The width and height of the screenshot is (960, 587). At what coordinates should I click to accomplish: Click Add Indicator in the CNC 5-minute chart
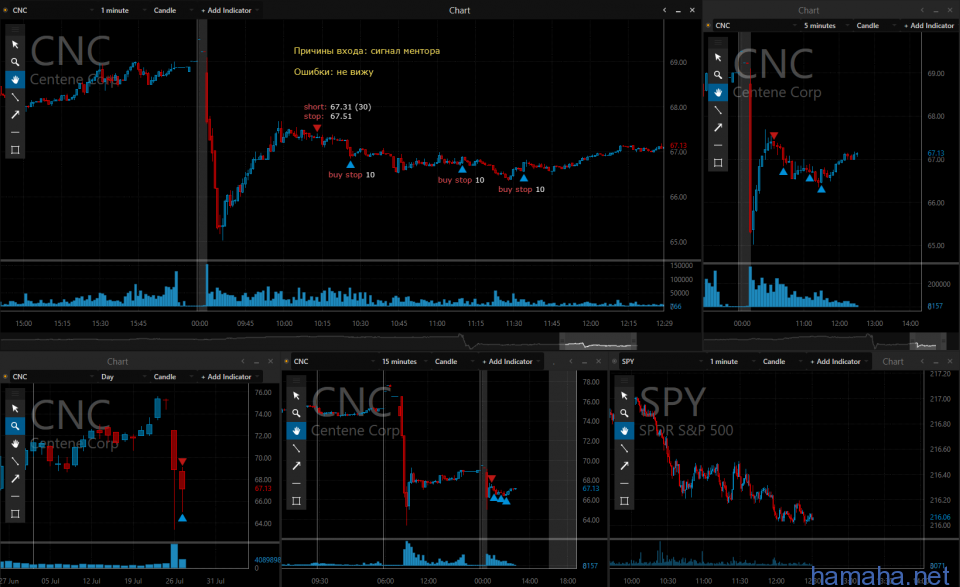coord(929,26)
